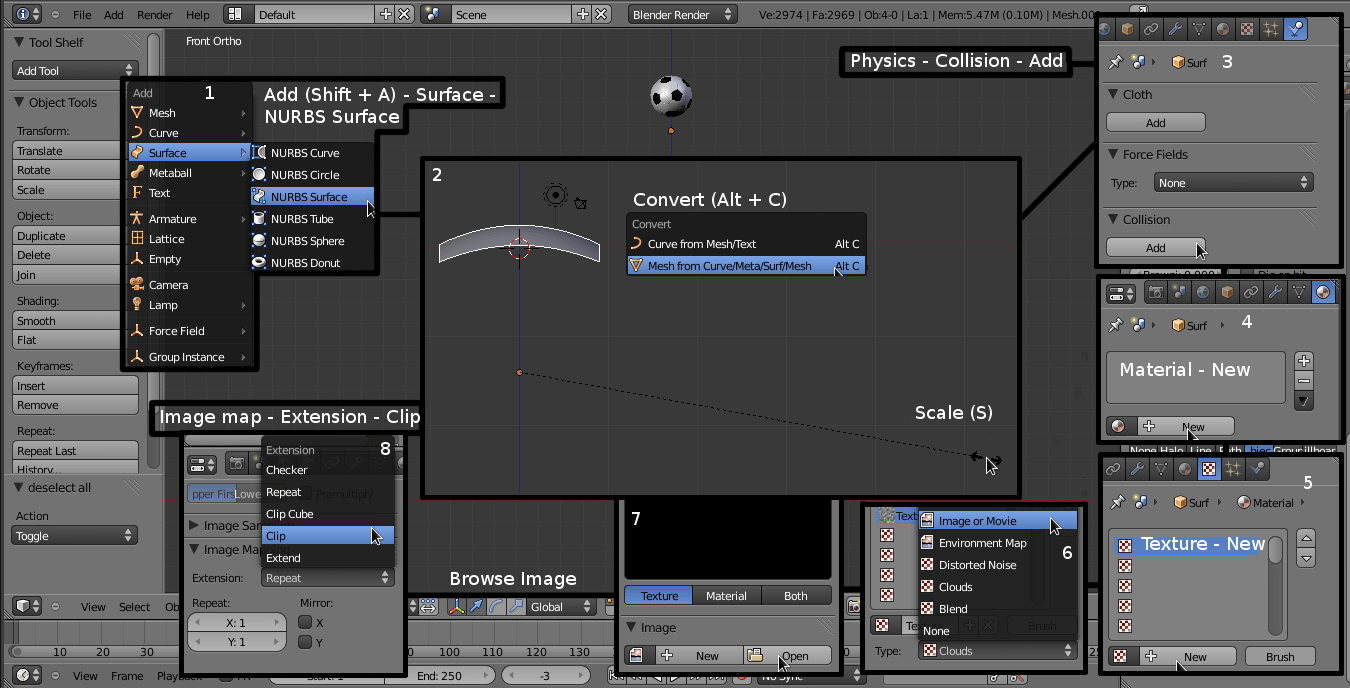
Task: Click the Repeat Last button
Action: click(76, 451)
